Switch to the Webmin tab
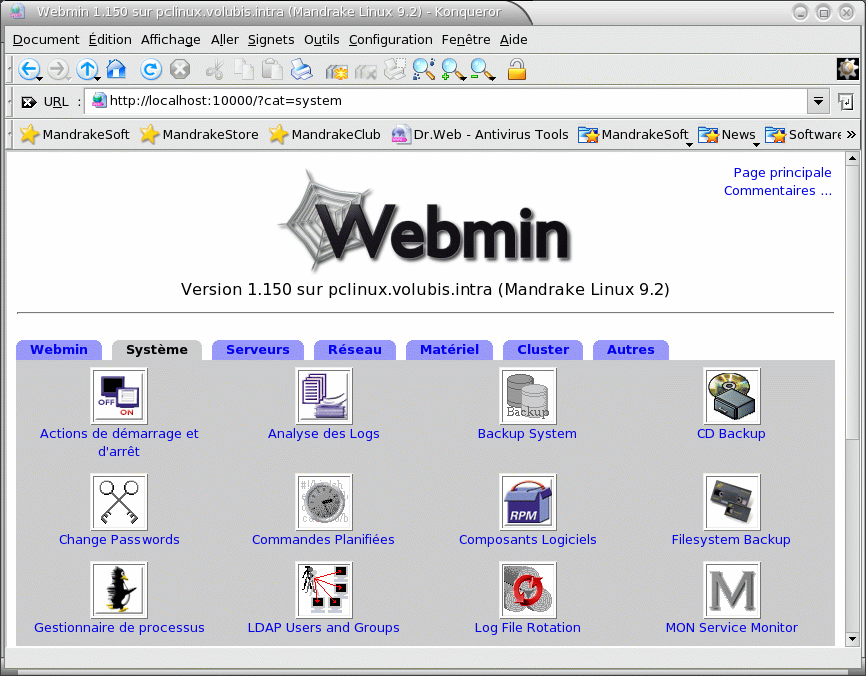Image resolution: width=866 pixels, height=676 pixels. point(59,350)
